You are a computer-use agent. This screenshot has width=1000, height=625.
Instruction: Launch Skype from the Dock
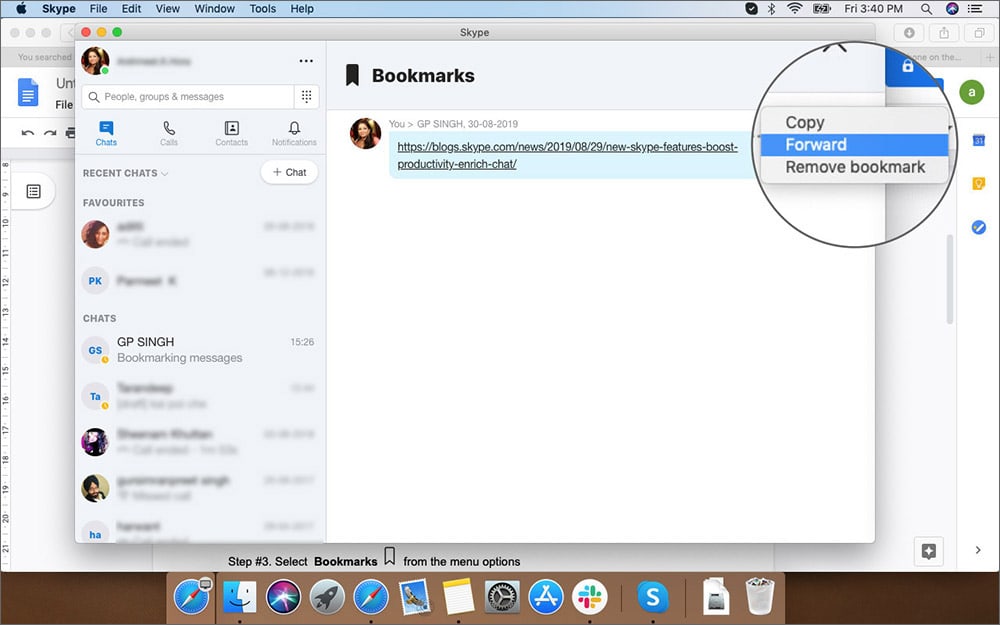[x=652, y=597]
